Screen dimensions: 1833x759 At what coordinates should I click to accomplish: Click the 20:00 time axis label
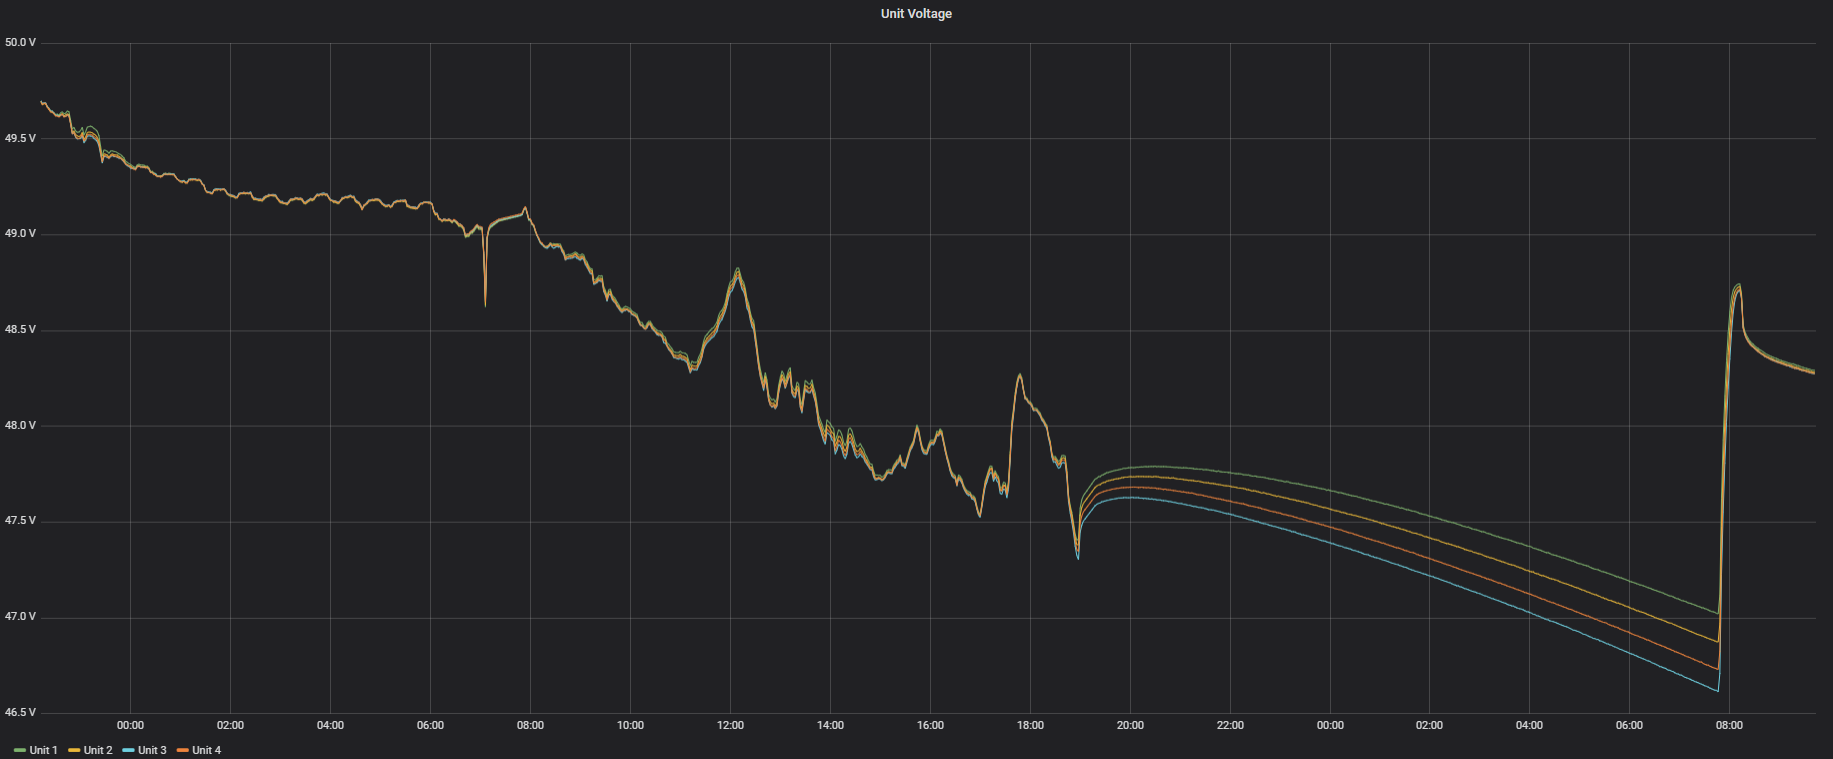[1130, 725]
